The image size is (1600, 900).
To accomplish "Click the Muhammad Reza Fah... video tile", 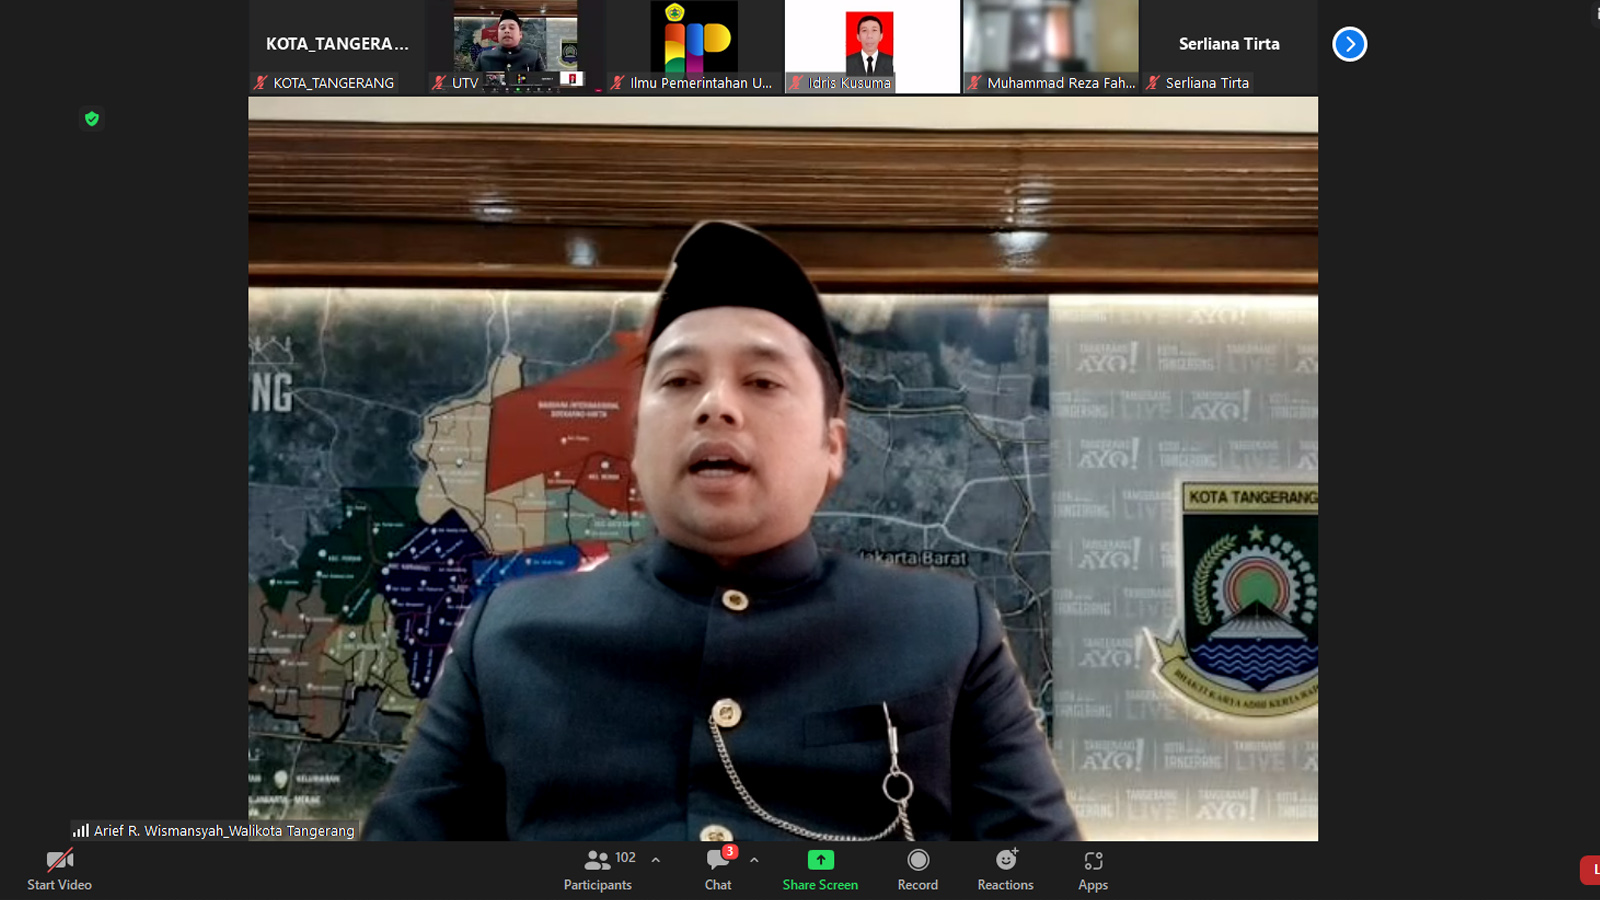I will pyautogui.click(x=1050, y=45).
